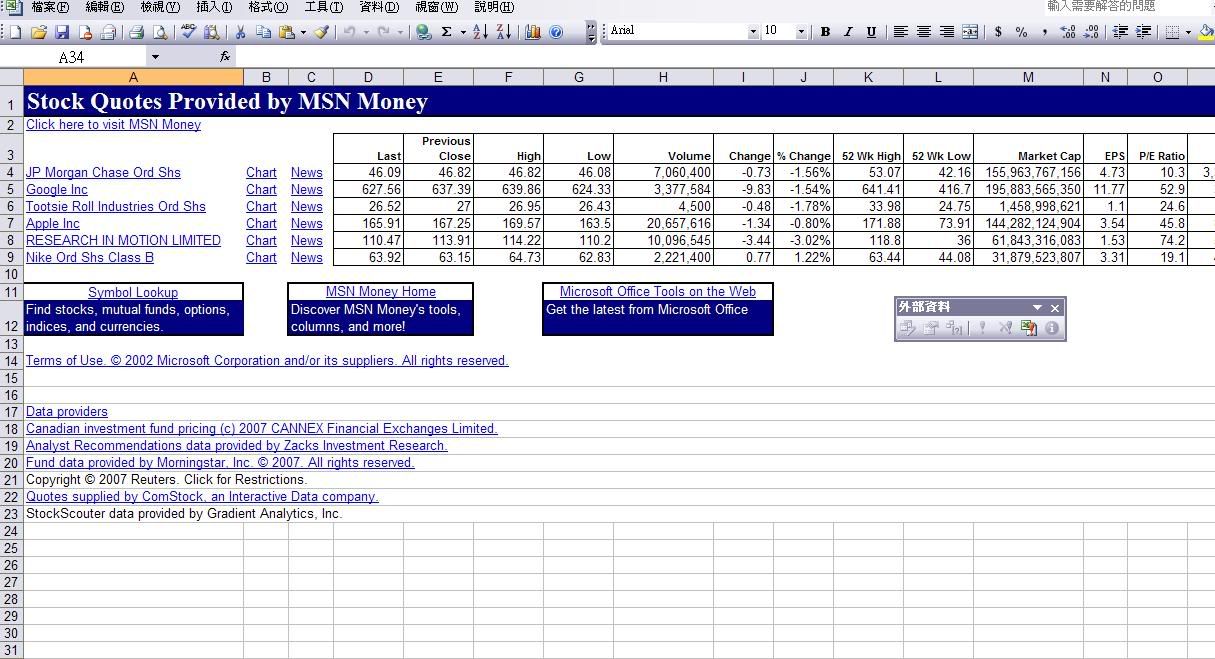Viewport: 1215px width, 659px height.
Task: Decrease cell indent
Action: coord(1120,32)
